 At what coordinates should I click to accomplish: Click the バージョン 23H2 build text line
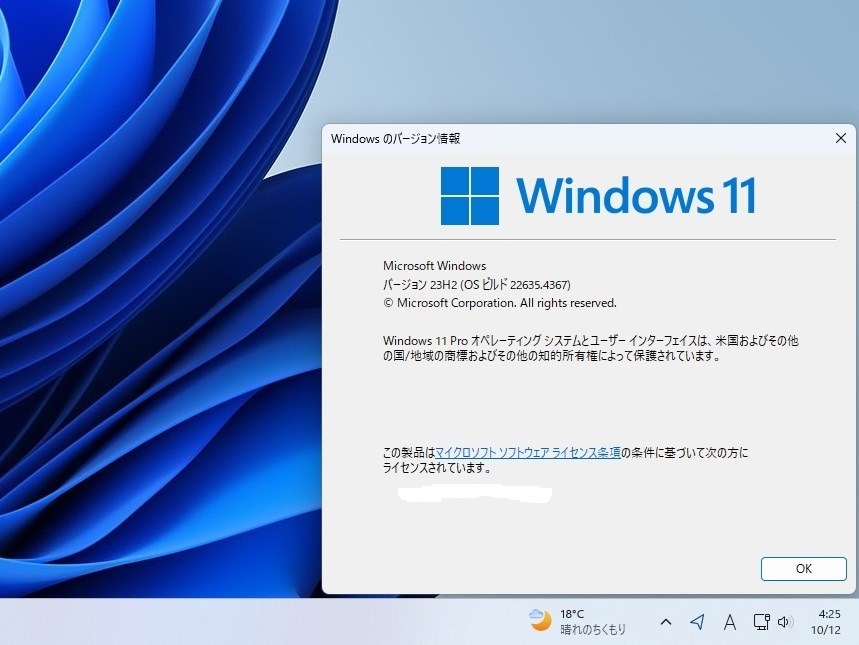coord(477,284)
